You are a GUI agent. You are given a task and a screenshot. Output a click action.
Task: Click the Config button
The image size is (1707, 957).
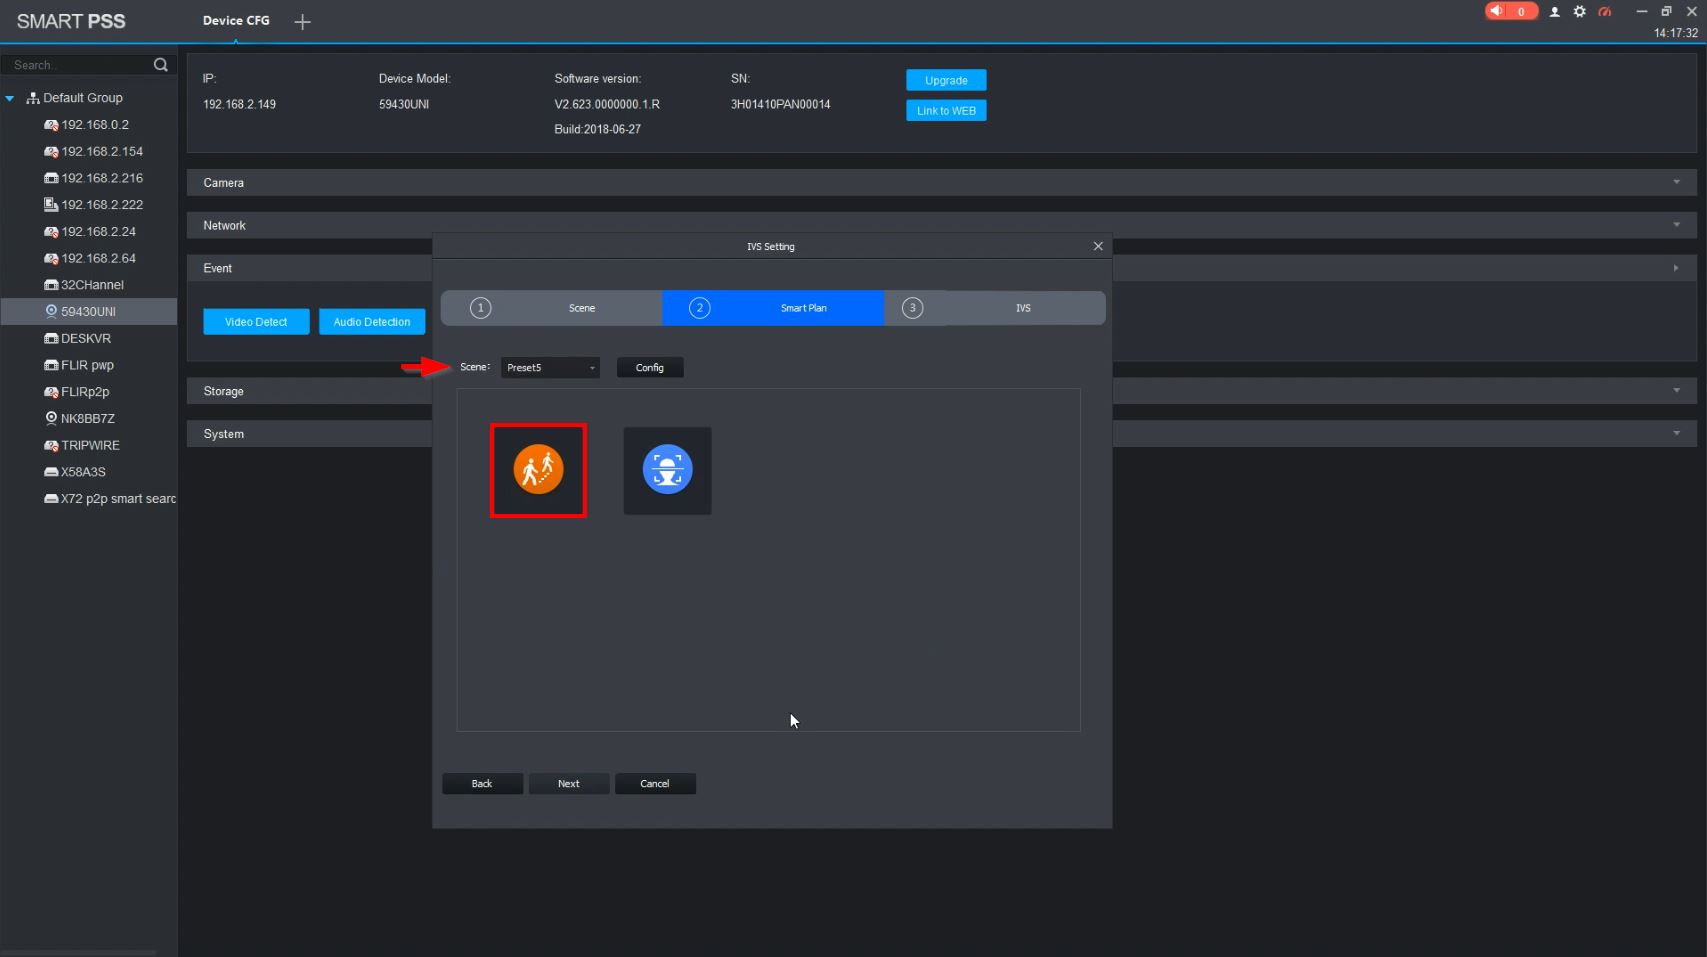[650, 368]
